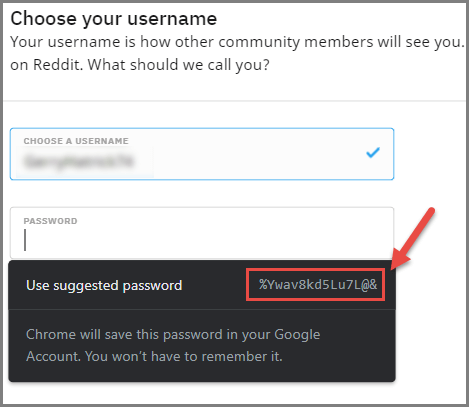Screen dimensions: 469x407
Task: Click the Your username is how description line
Action: point(237,42)
